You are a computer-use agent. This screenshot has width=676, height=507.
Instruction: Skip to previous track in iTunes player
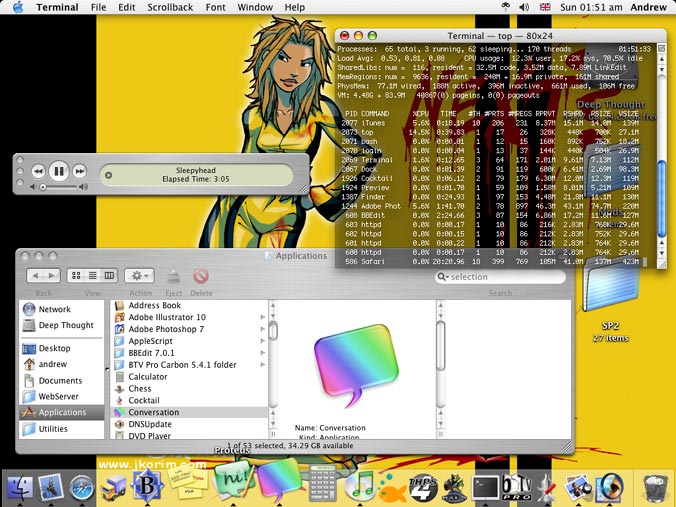[x=38, y=172]
